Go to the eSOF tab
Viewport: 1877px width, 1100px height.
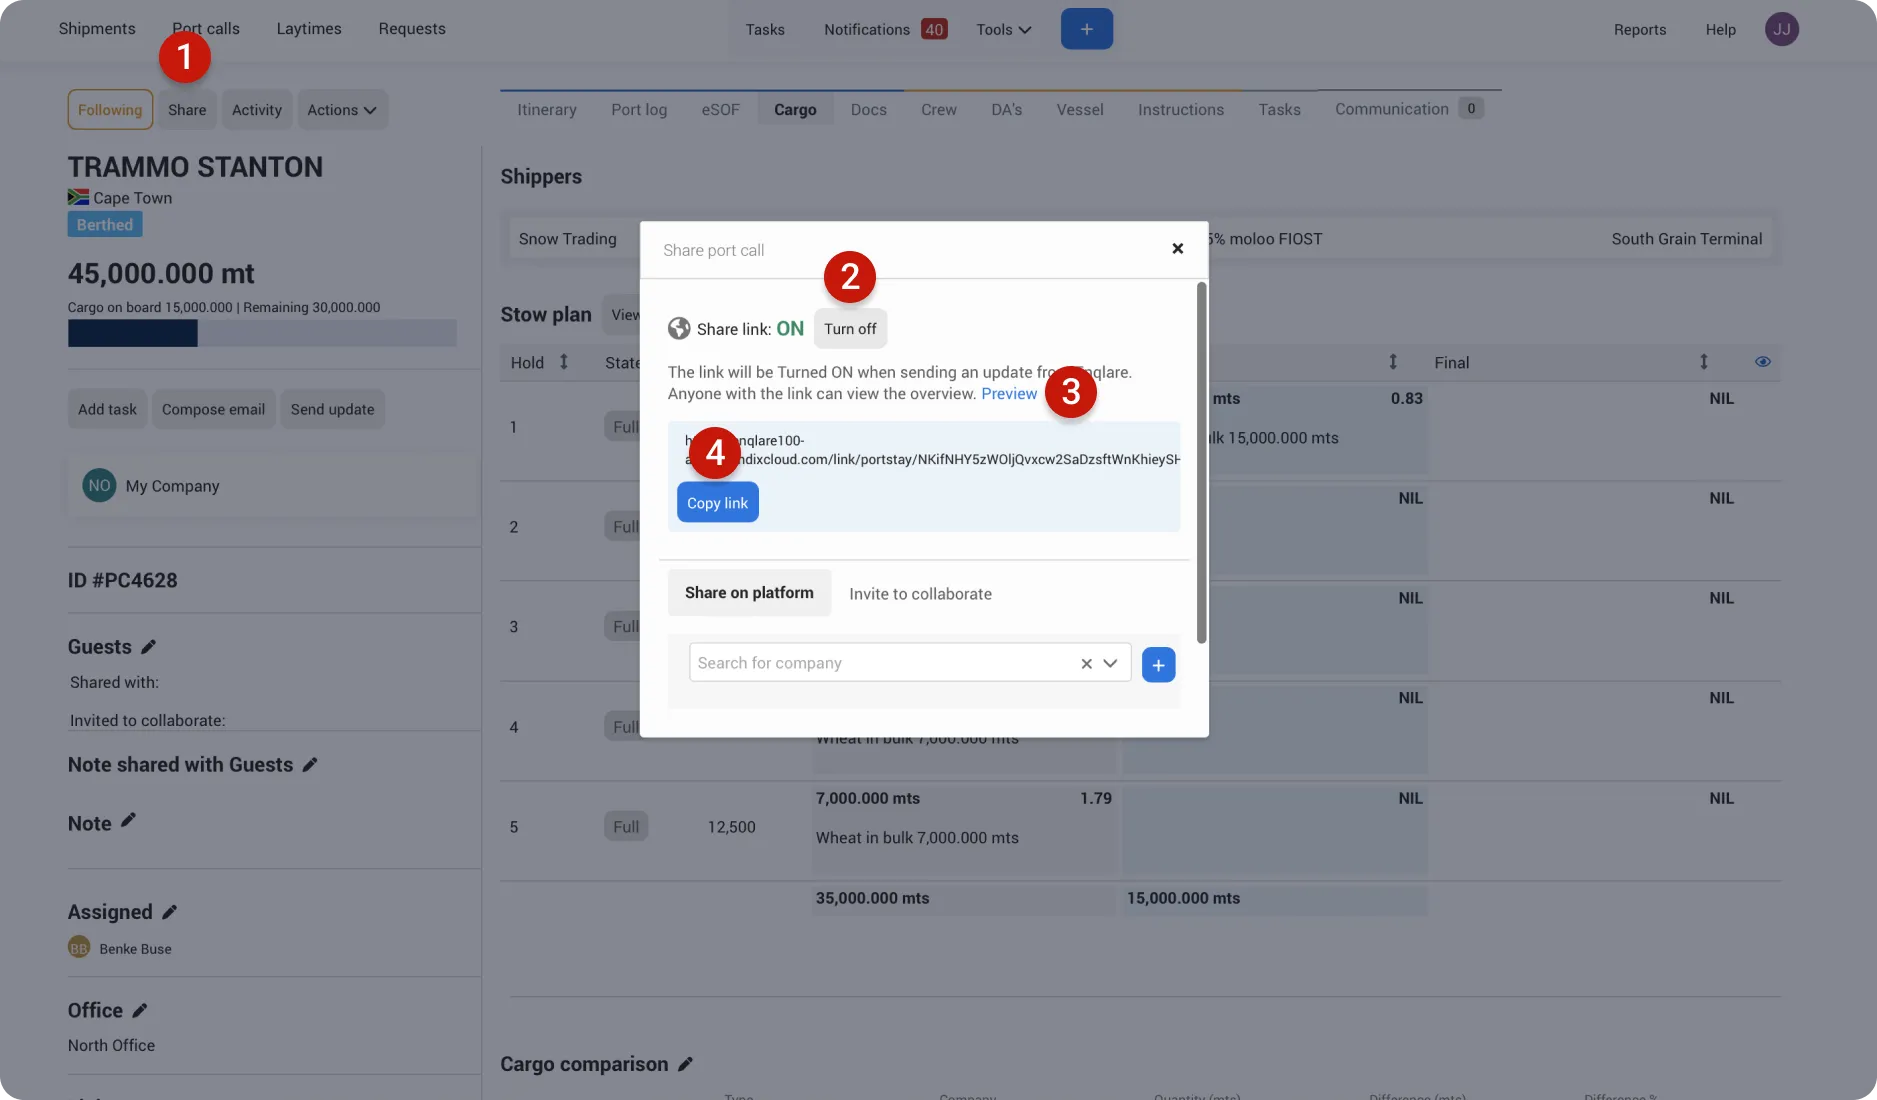tap(721, 110)
